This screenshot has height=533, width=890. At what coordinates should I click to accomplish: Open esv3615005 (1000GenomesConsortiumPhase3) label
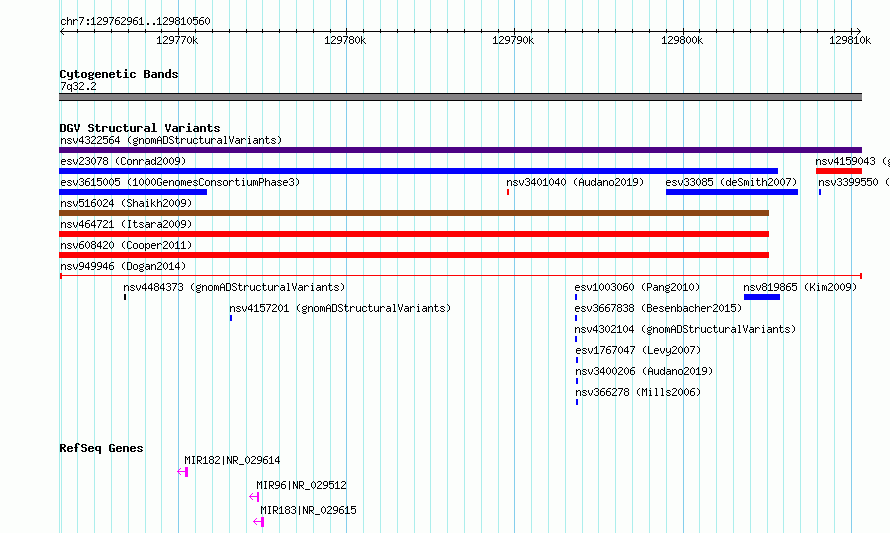[x=180, y=182]
